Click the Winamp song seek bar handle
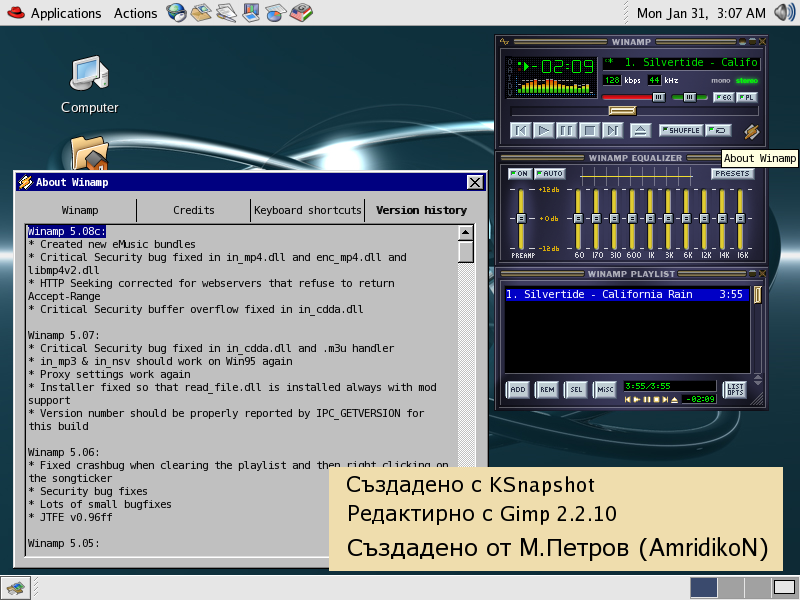 622,110
